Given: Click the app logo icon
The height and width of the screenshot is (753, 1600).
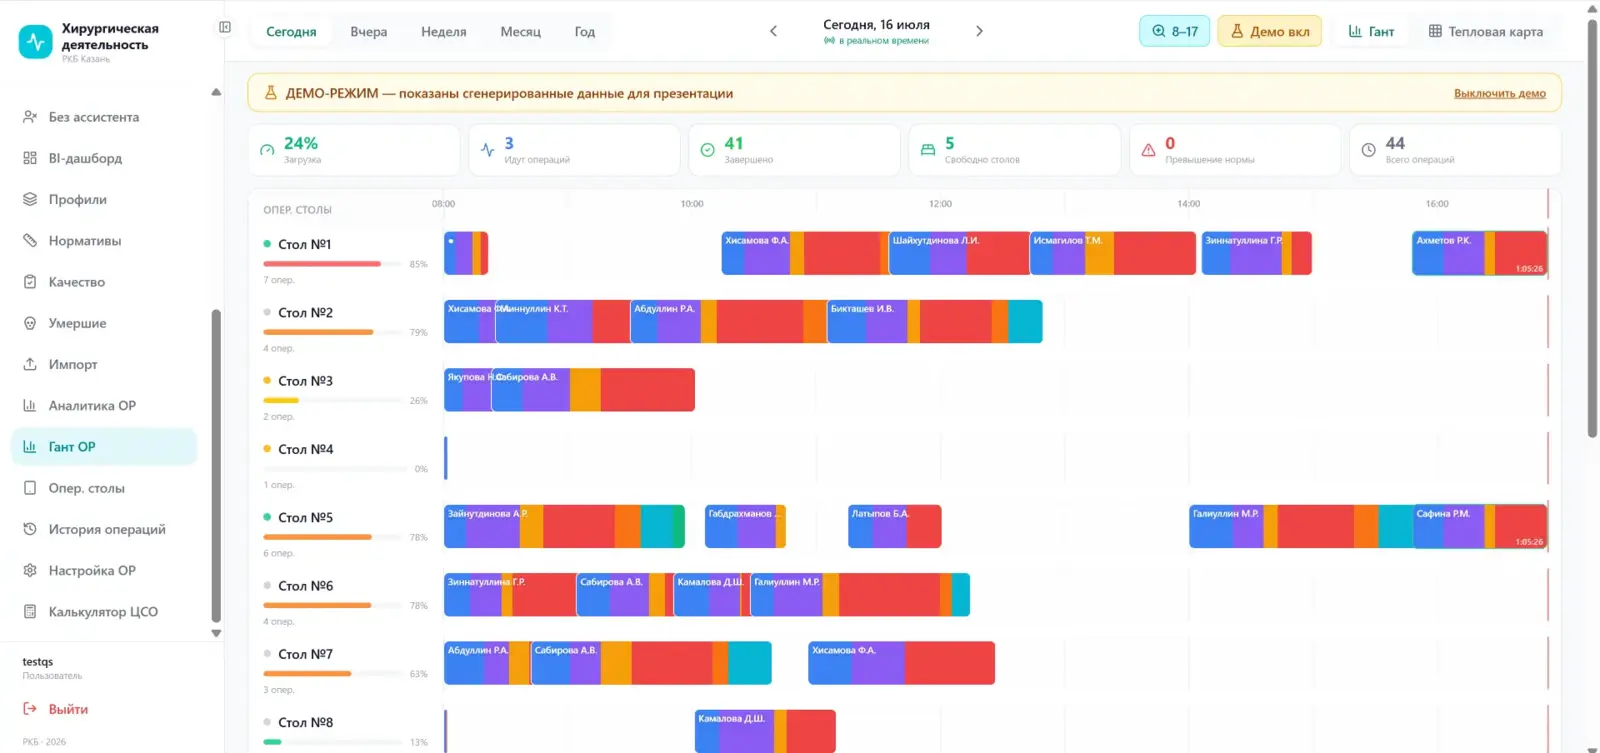Looking at the screenshot, I should [x=35, y=42].
